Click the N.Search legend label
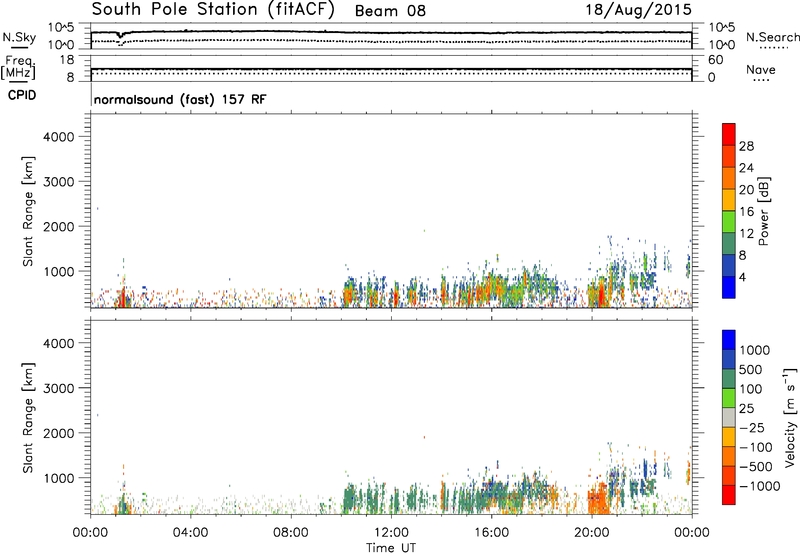Viewport: 800px width, 554px height. (772, 37)
